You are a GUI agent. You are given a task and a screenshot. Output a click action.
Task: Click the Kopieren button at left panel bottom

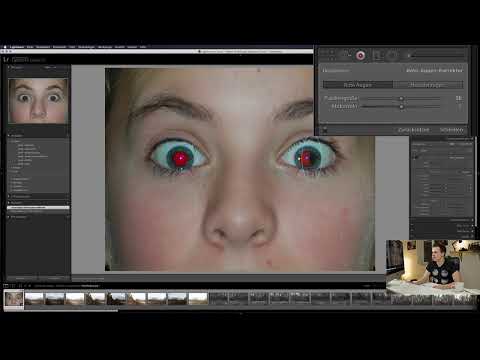point(20,278)
